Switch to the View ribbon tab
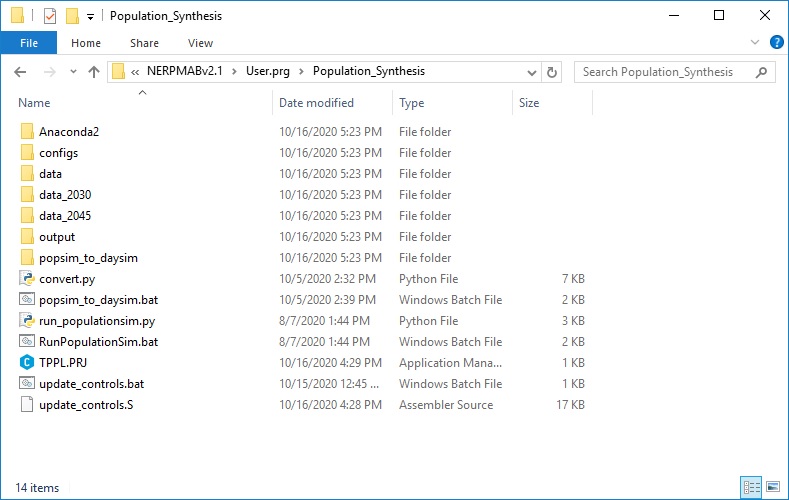 coord(200,43)
